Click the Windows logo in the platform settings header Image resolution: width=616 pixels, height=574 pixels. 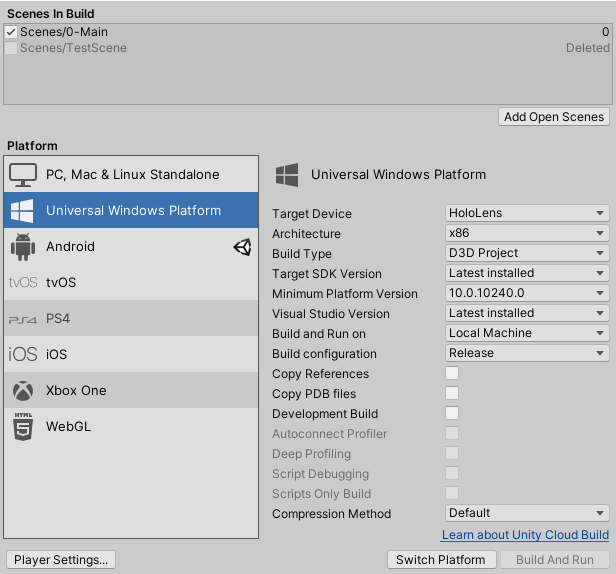[287, 175]
